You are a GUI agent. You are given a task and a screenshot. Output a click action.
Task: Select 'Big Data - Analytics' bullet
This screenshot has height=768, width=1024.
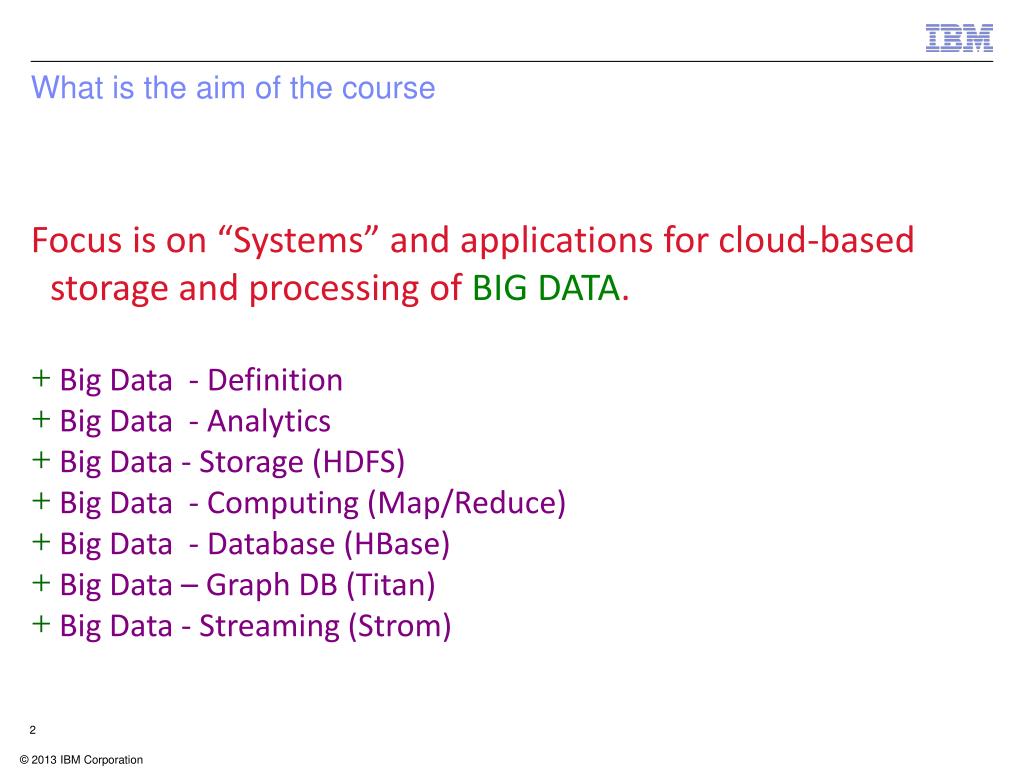pyautogui.click(x=181, y=422)
